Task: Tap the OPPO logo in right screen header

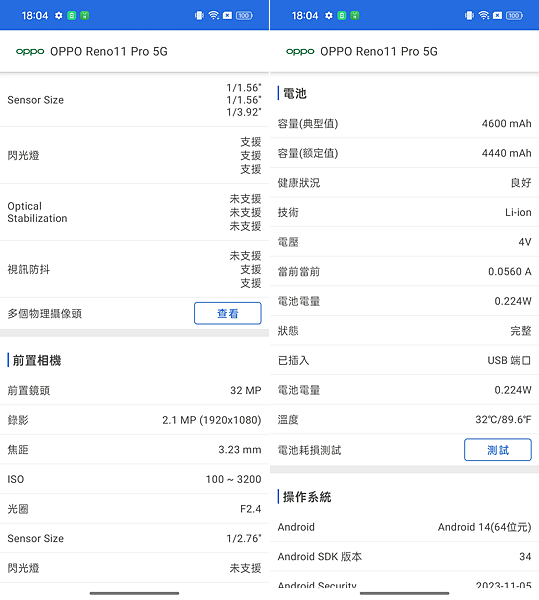Action: tap(300, 51)
